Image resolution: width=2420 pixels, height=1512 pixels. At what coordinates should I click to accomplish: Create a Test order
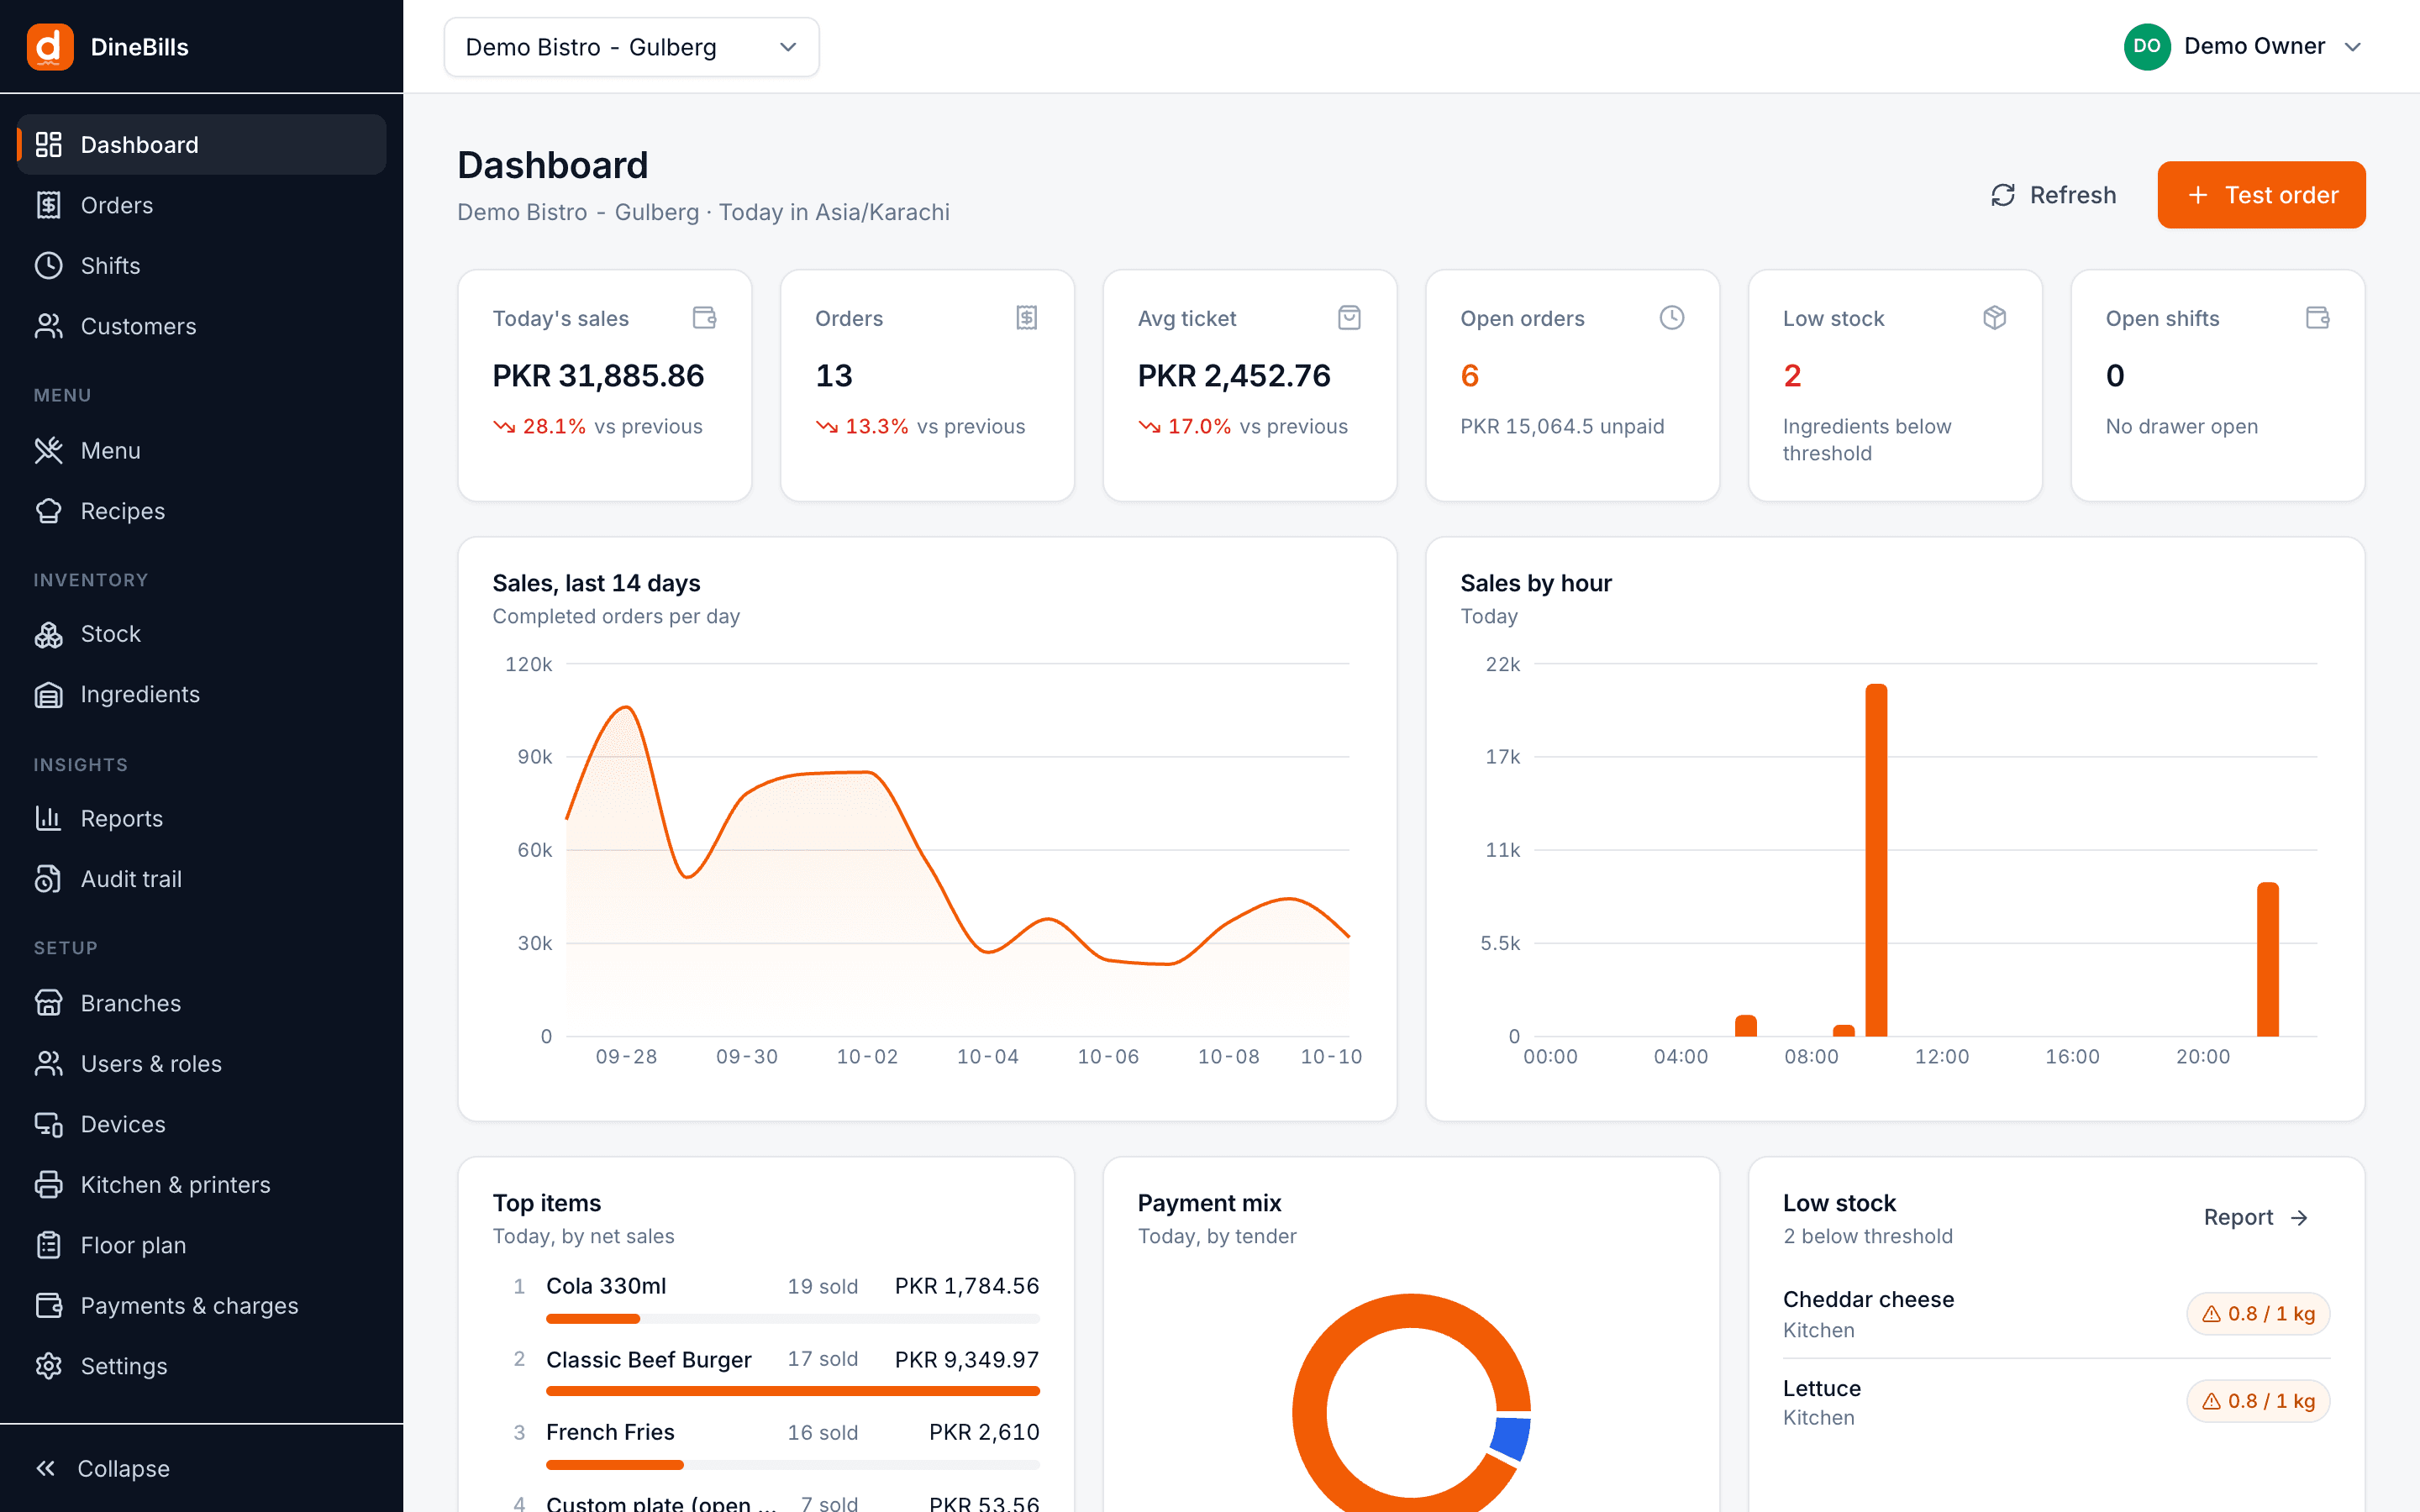pyautogui.click(x=2260, y=195)
